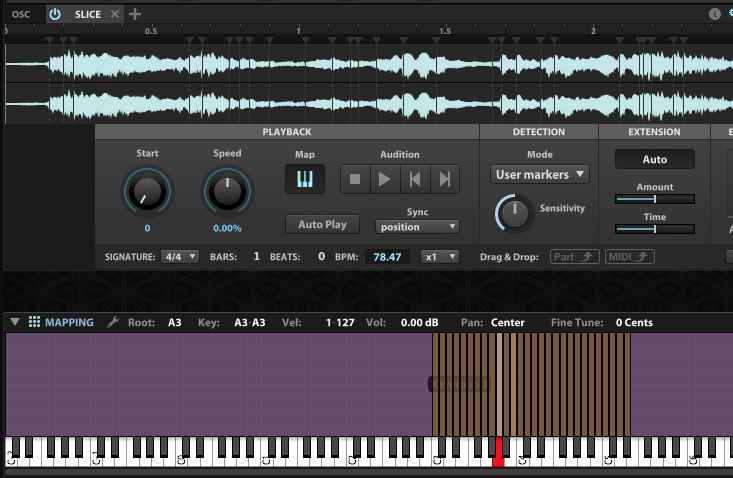Viewport: 733px width, 478px height.
Task: Adjust the Sensitivity knob
Action: (x=514, y=213)
